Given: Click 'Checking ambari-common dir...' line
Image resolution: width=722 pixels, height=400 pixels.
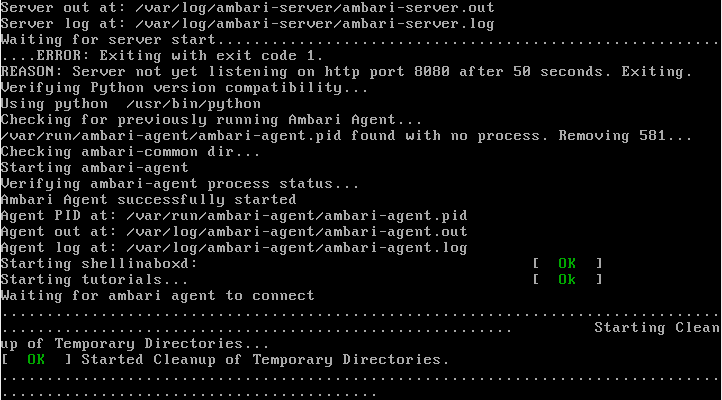Looking at the screenshot, I should (130, 151).
